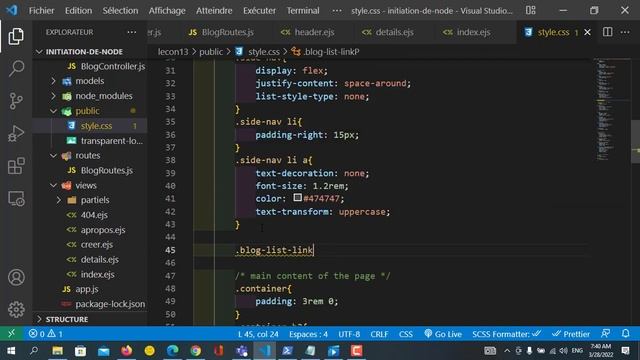Click the remote window indicator in the status bar
Image resolution: width=640 pixels, height=360 pixels.
click(11, 333)
